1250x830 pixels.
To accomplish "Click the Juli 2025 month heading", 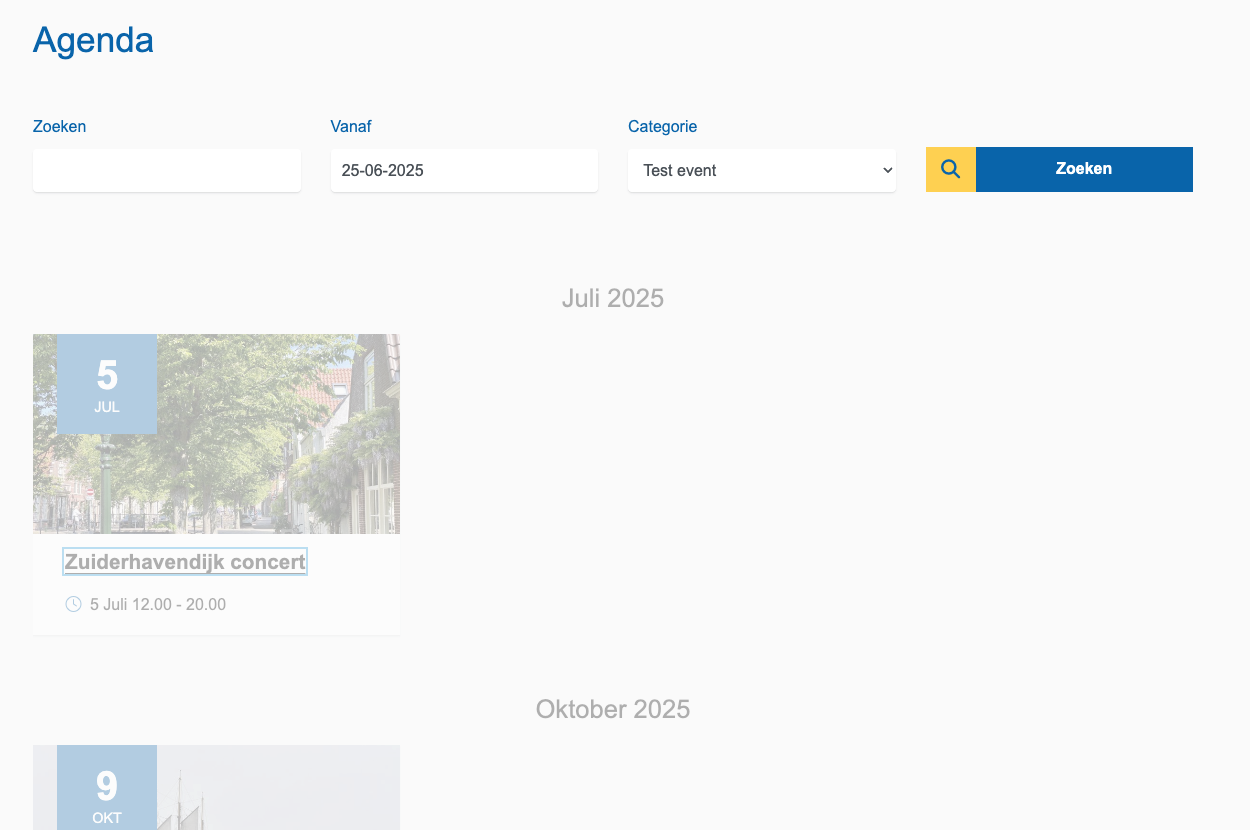I will tap(613, 298).
